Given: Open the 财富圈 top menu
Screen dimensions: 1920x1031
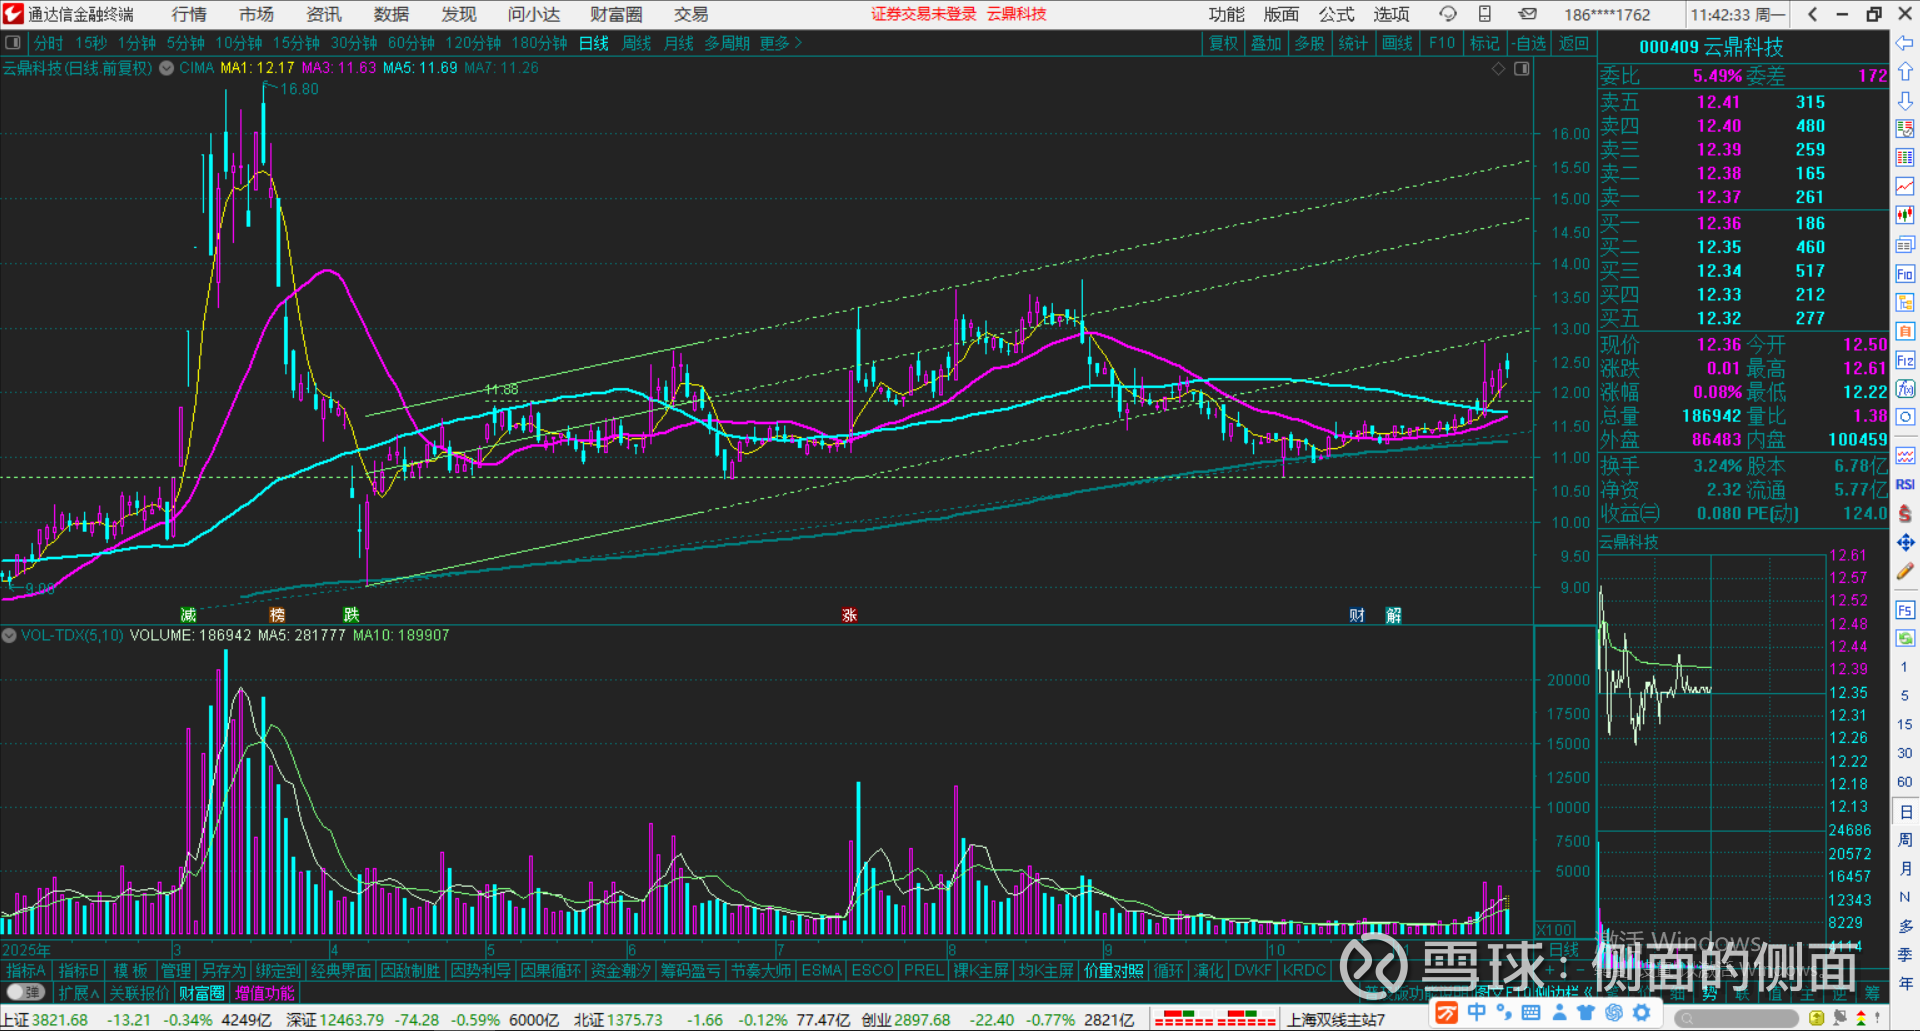Looking at the screenshot, I should pyautogui.click(x=616, y=14).
